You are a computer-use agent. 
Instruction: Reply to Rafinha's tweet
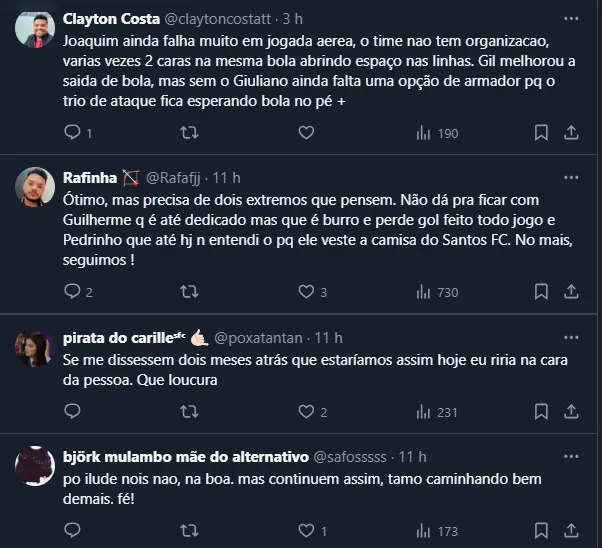point(72,292)
